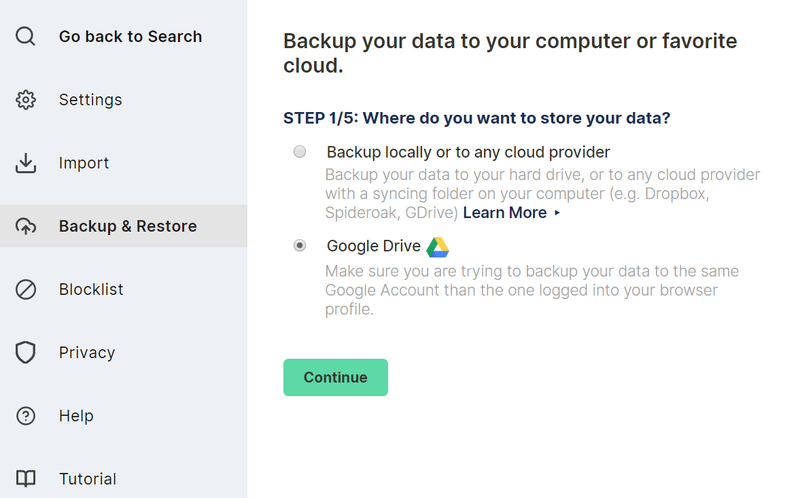The width and height of the screenshot is (800, 498).
Task: Expand the Learn More arrow
Action: tap(557, 213)
